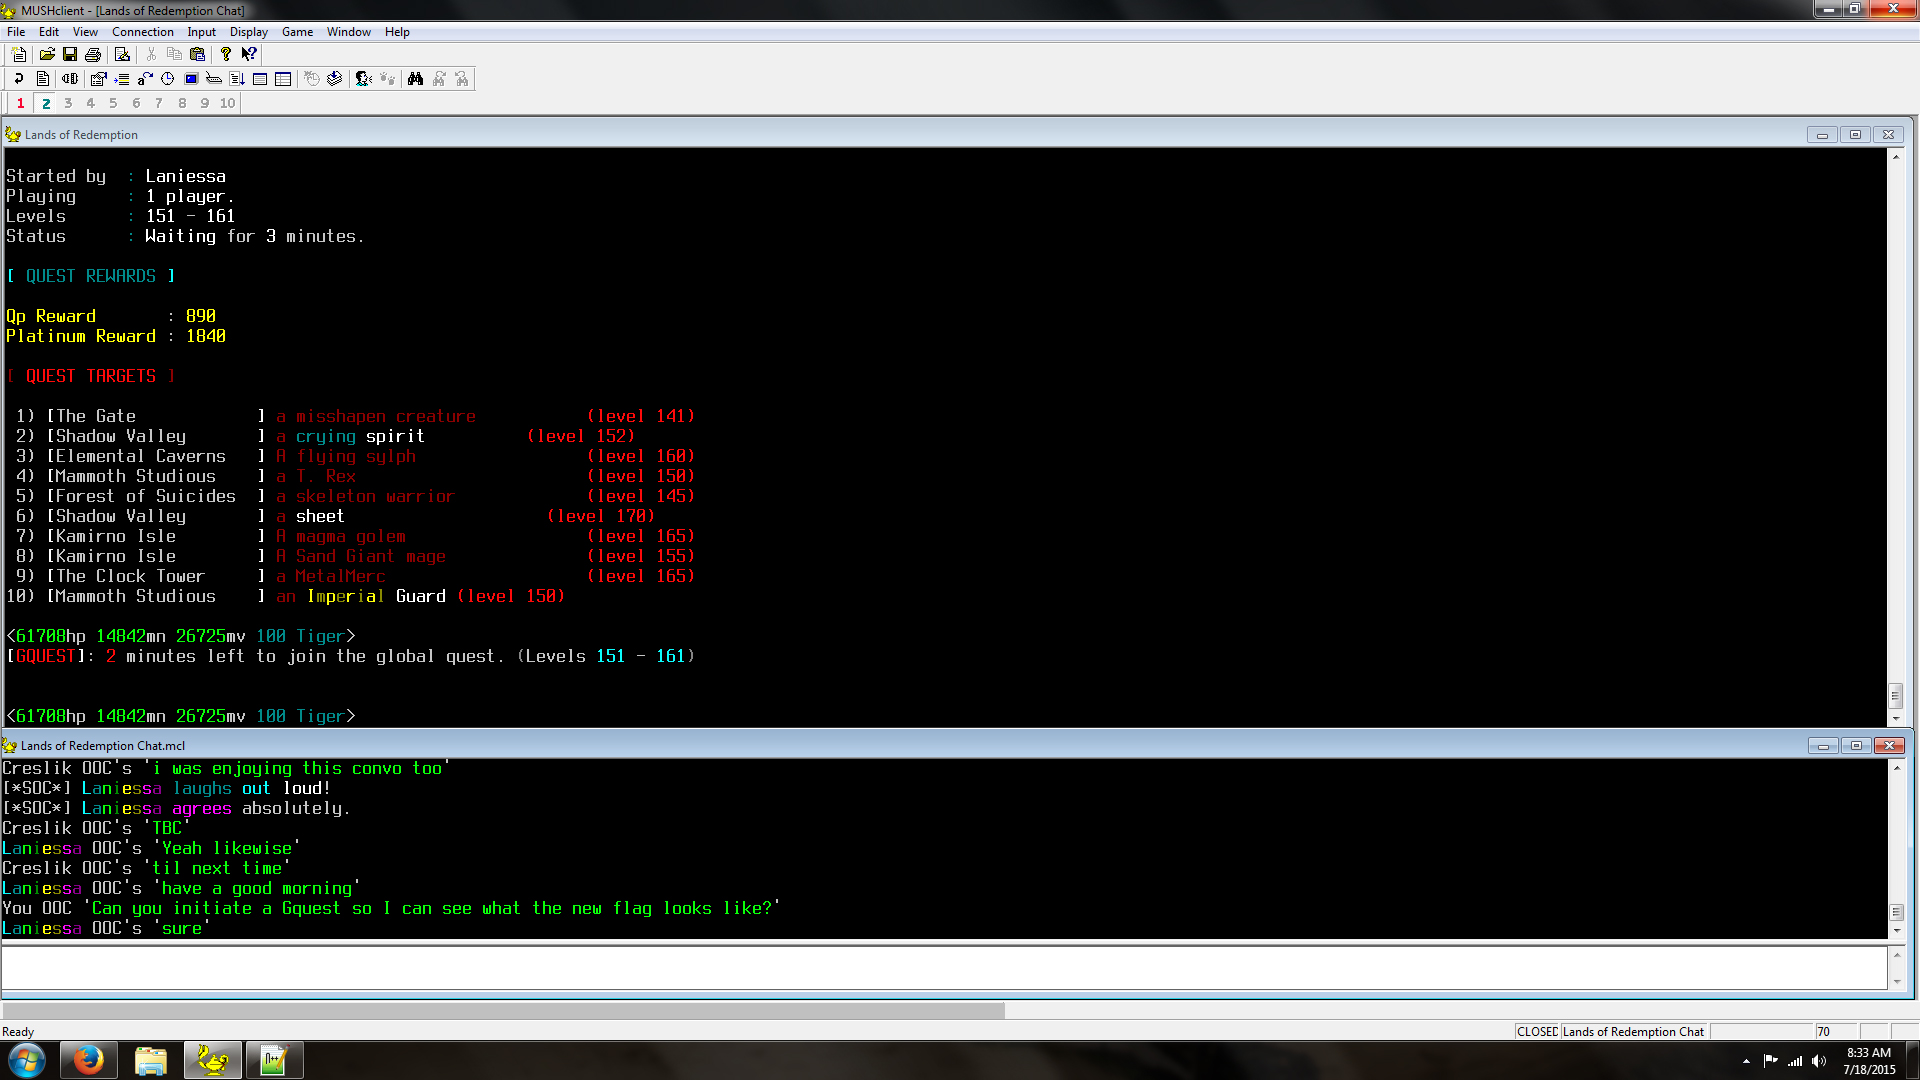Click the GQUEST minutes left message
1920x1080 pixels.
350,656
